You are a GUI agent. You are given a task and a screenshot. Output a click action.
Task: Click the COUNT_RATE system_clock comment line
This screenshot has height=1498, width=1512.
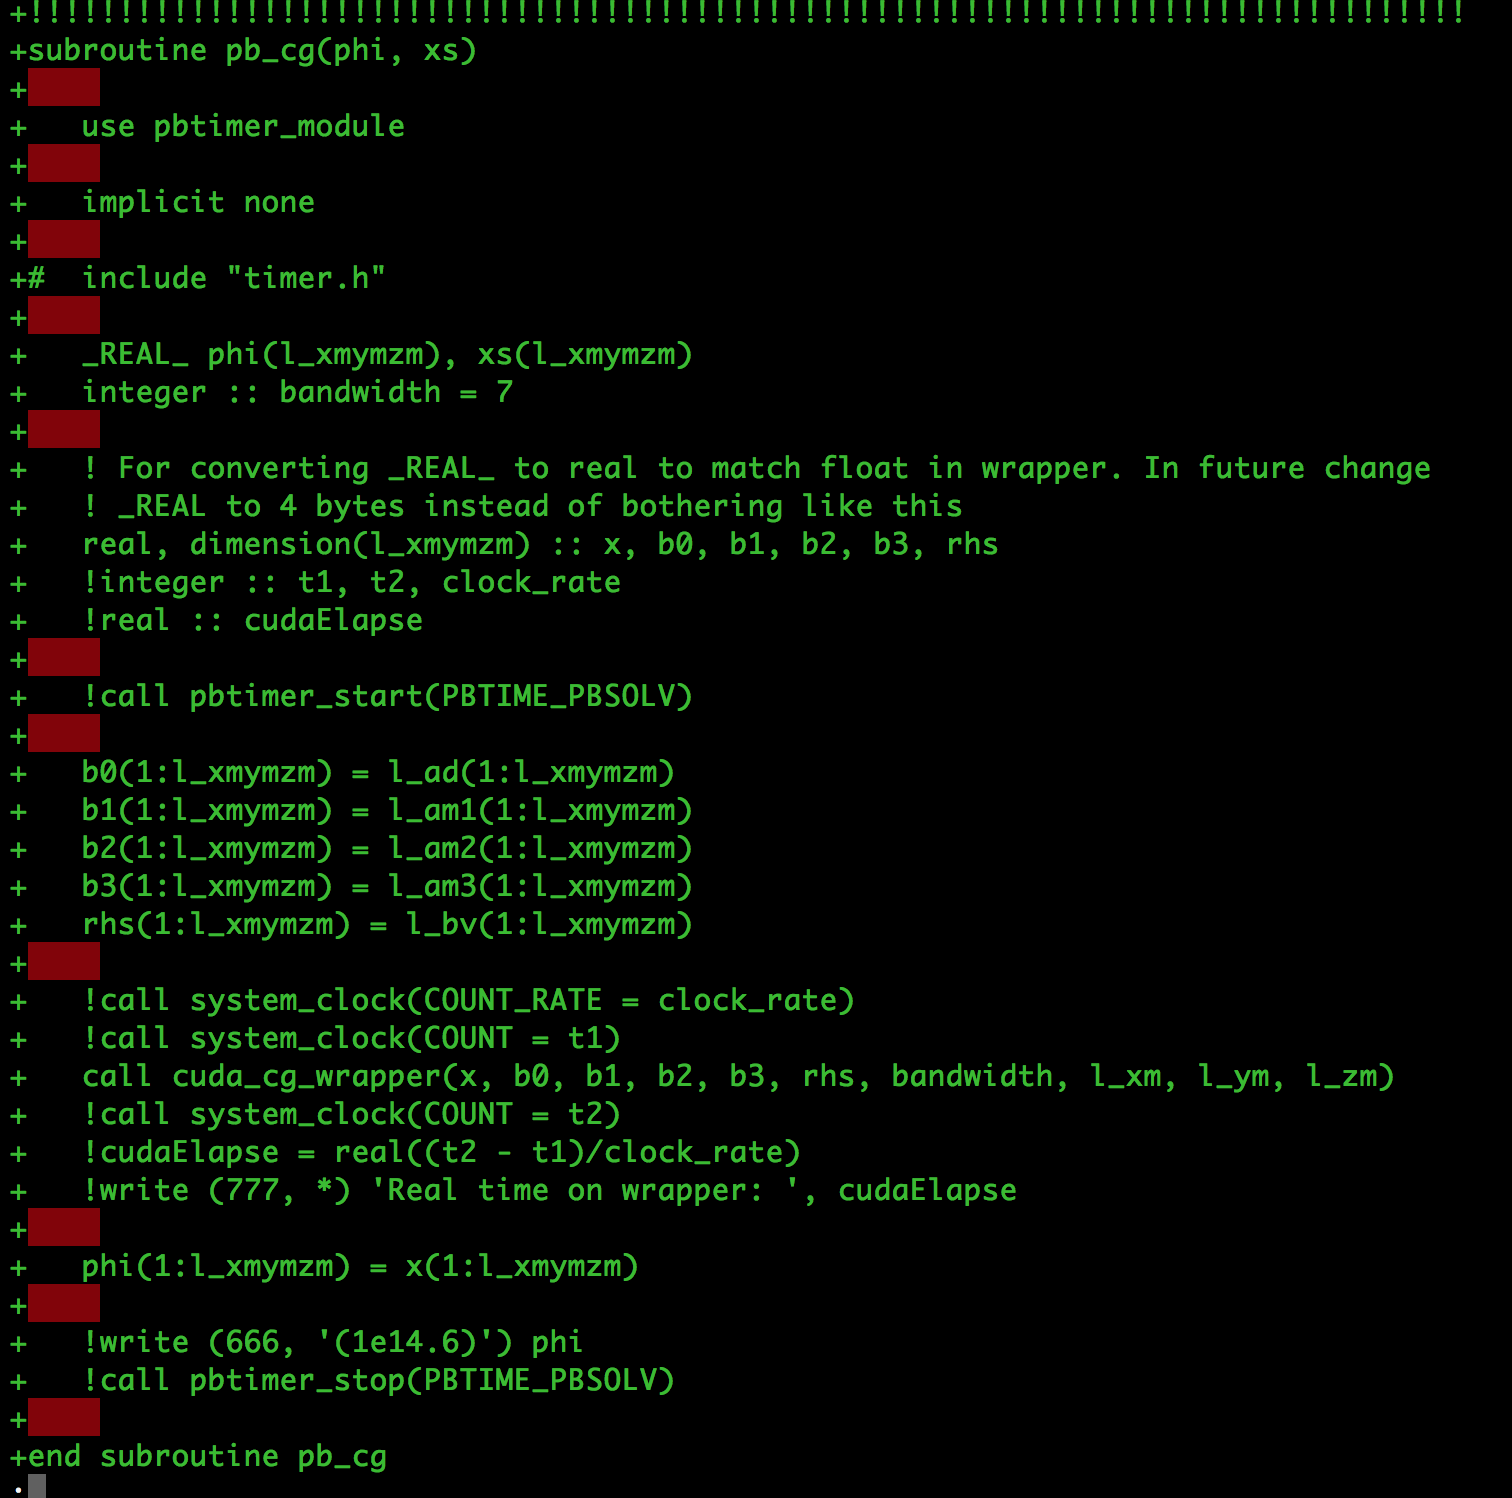(x=468, y=1000)
